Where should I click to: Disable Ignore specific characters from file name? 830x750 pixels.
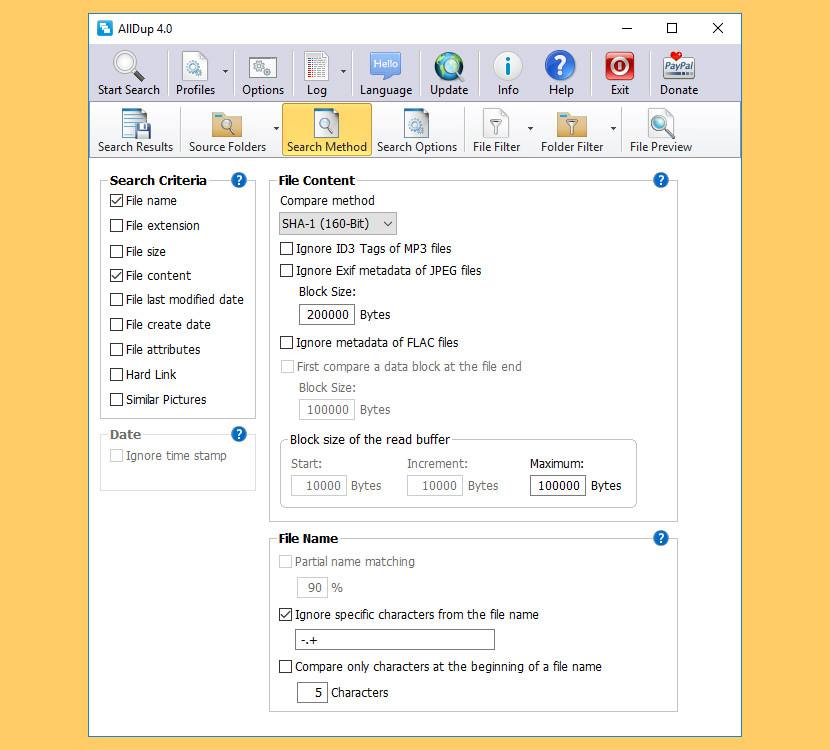(286, 614)
